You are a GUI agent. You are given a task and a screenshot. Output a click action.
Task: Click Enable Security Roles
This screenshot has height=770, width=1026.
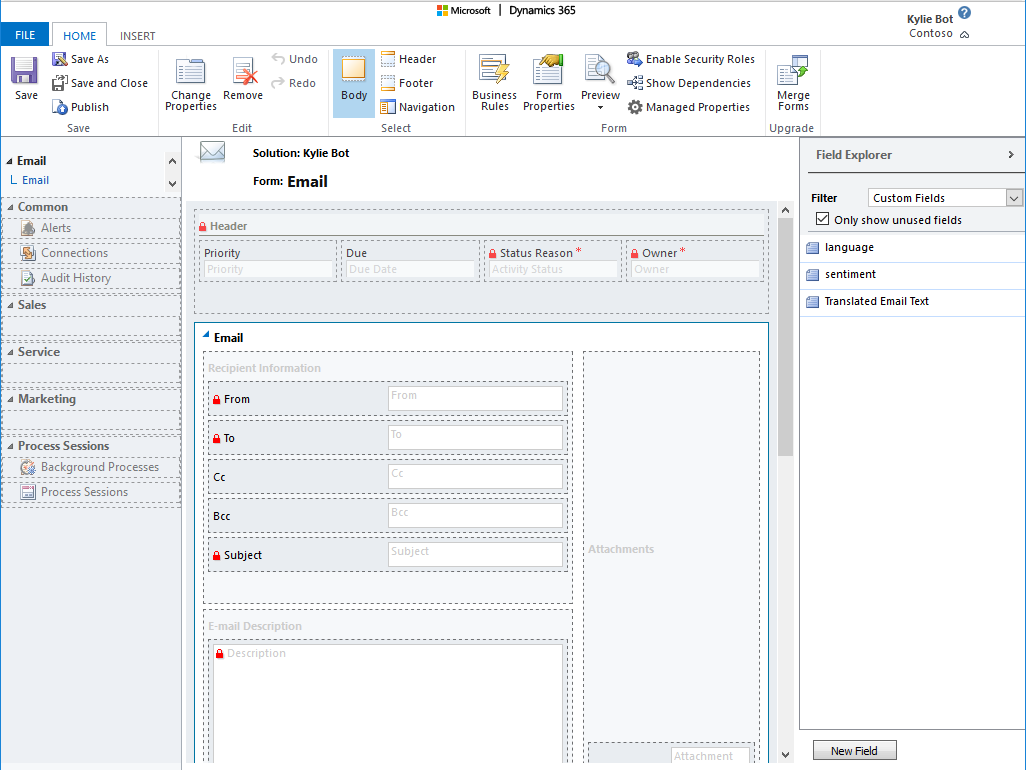pyautogui.click(x=691, y=59)
